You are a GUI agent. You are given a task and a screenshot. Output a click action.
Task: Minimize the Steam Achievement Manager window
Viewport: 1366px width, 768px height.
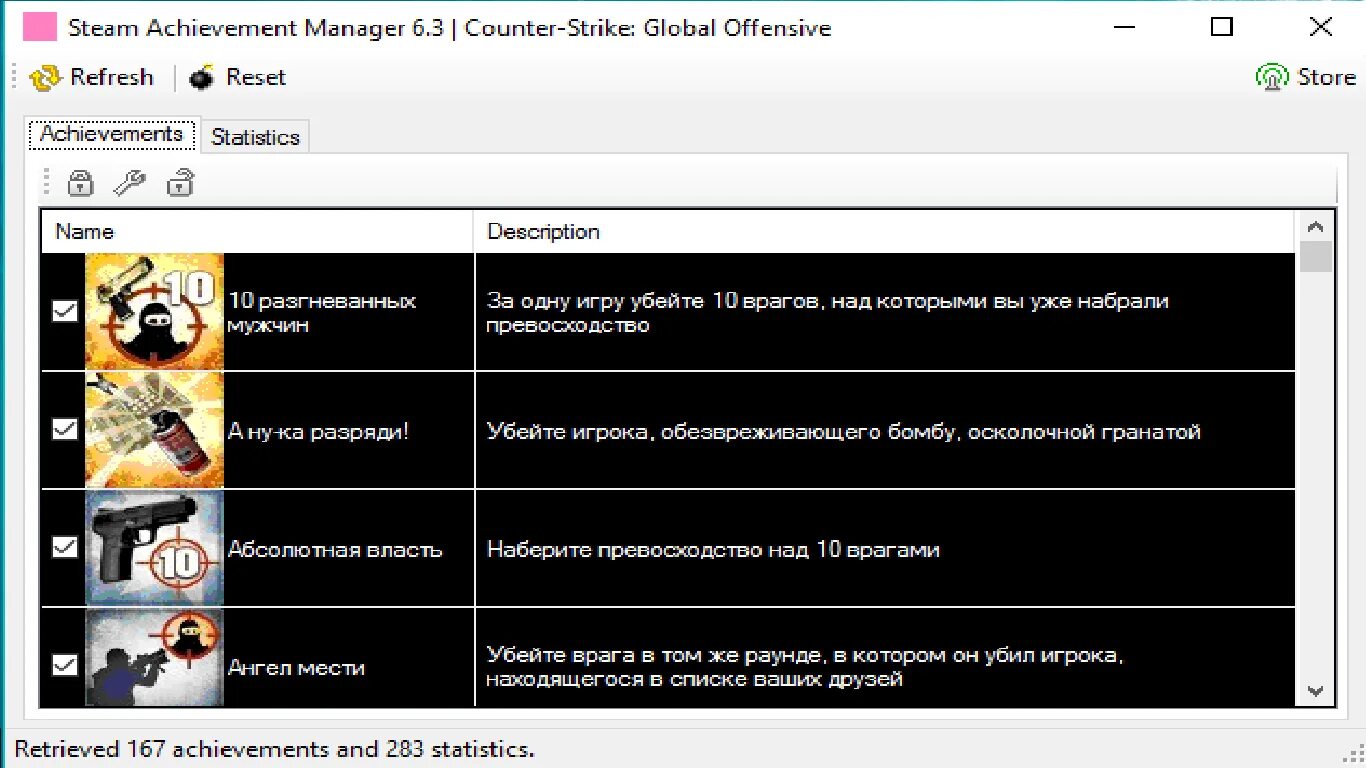click(1123, 27)
